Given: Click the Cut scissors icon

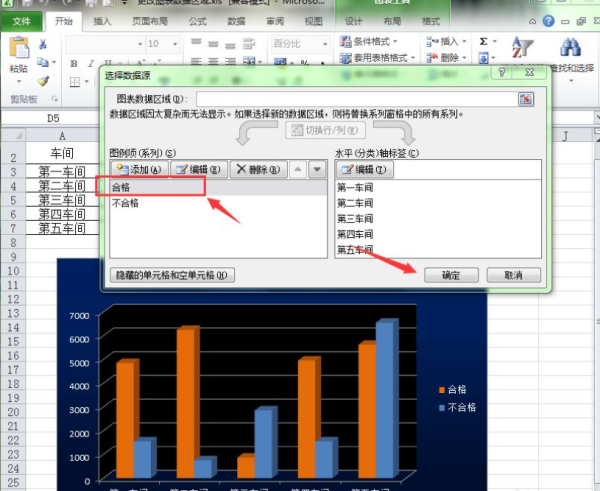Looking at the screenshot, I should [x=42, y=44].
